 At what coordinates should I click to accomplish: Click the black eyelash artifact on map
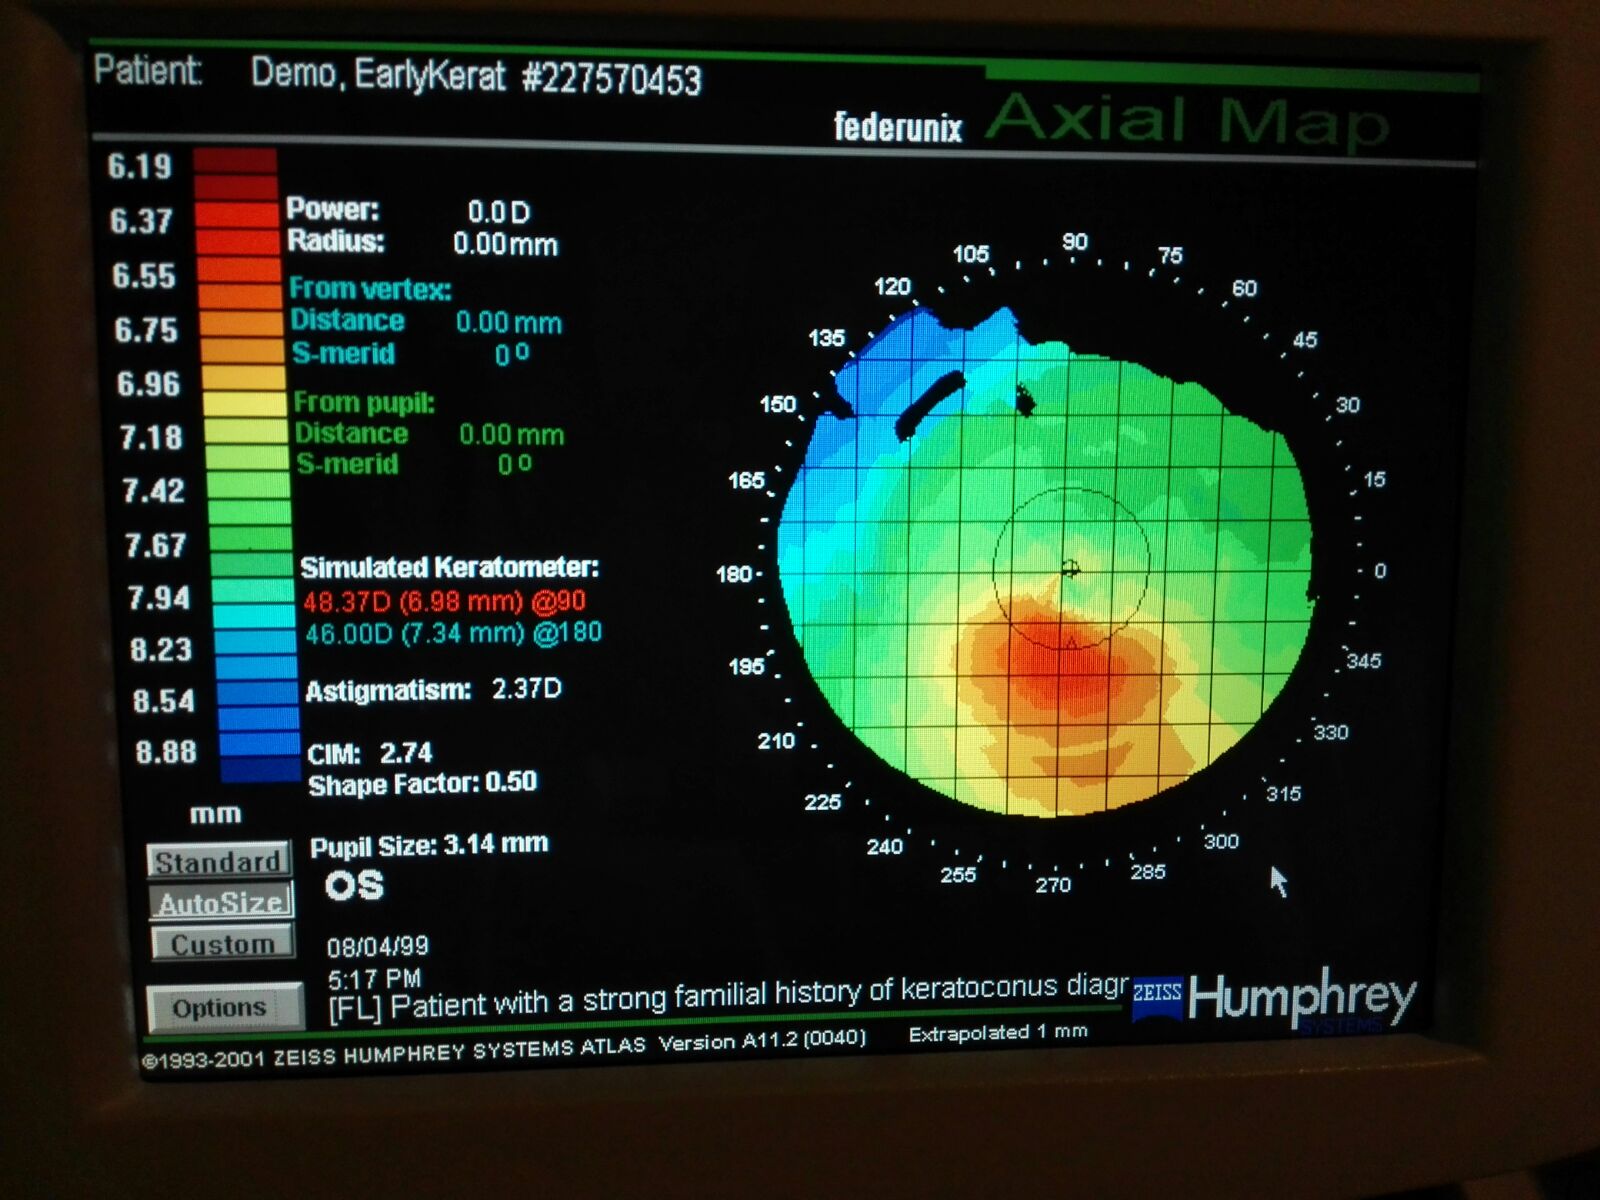928,405
